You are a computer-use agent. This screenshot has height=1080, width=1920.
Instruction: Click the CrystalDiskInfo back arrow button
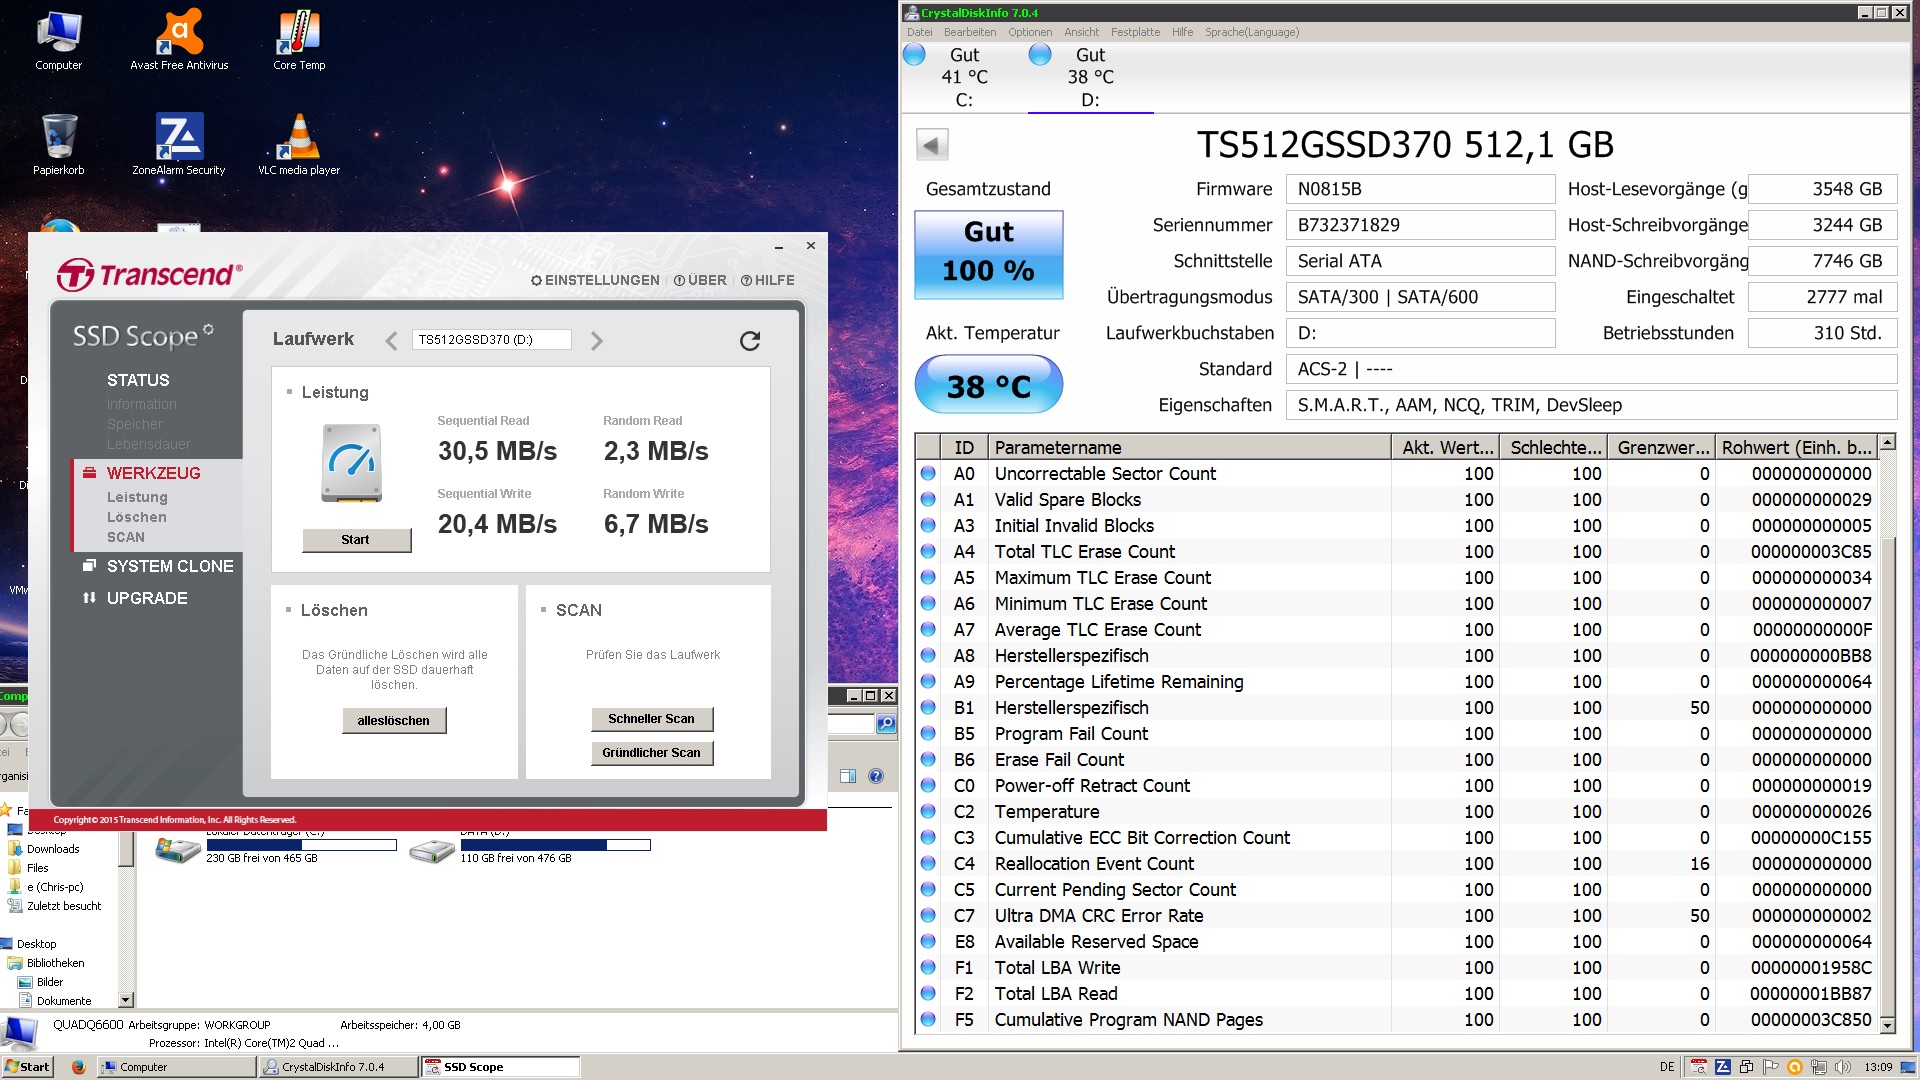932,145
